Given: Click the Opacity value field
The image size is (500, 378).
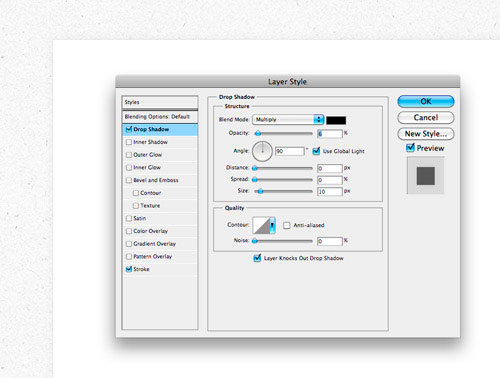Looking at the screenshot, I should point(330,133).
